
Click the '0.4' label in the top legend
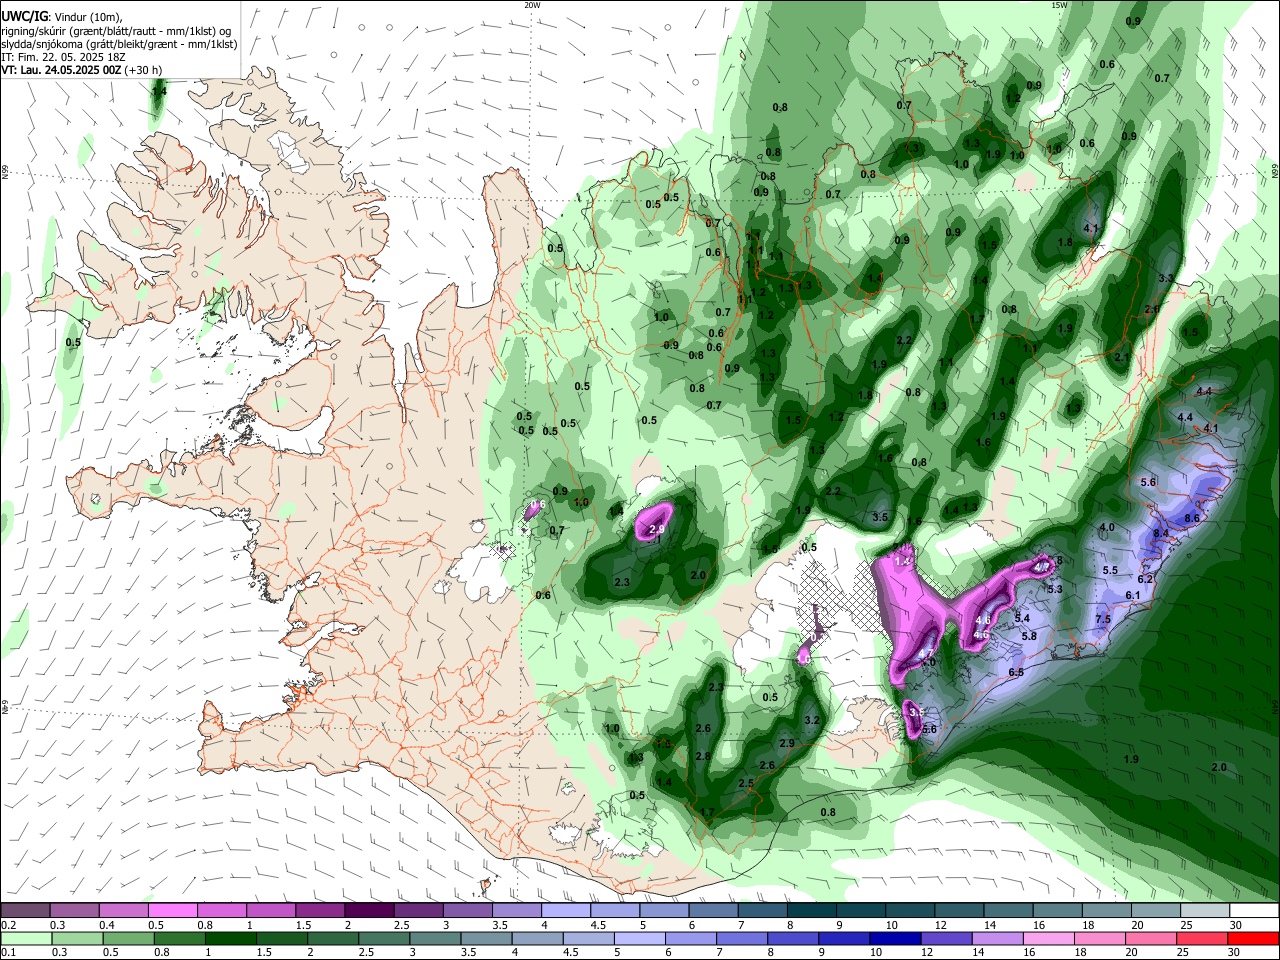tap(107, 925)
